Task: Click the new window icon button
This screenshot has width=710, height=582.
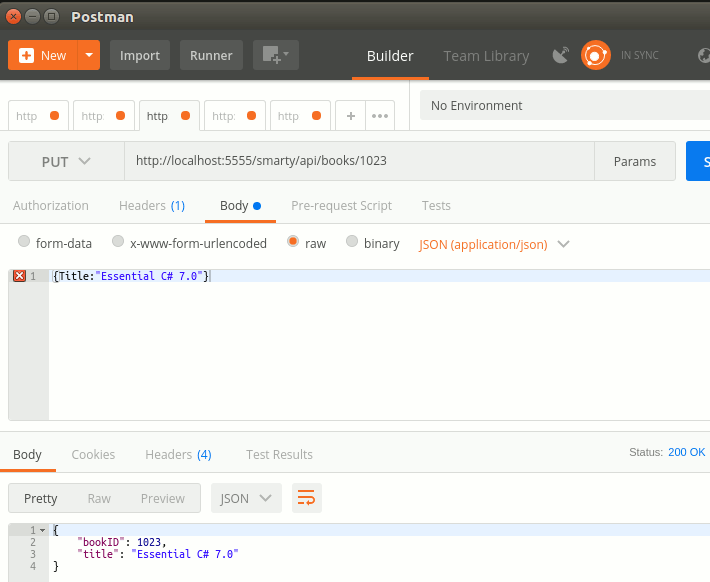Action: click(275, 55)
